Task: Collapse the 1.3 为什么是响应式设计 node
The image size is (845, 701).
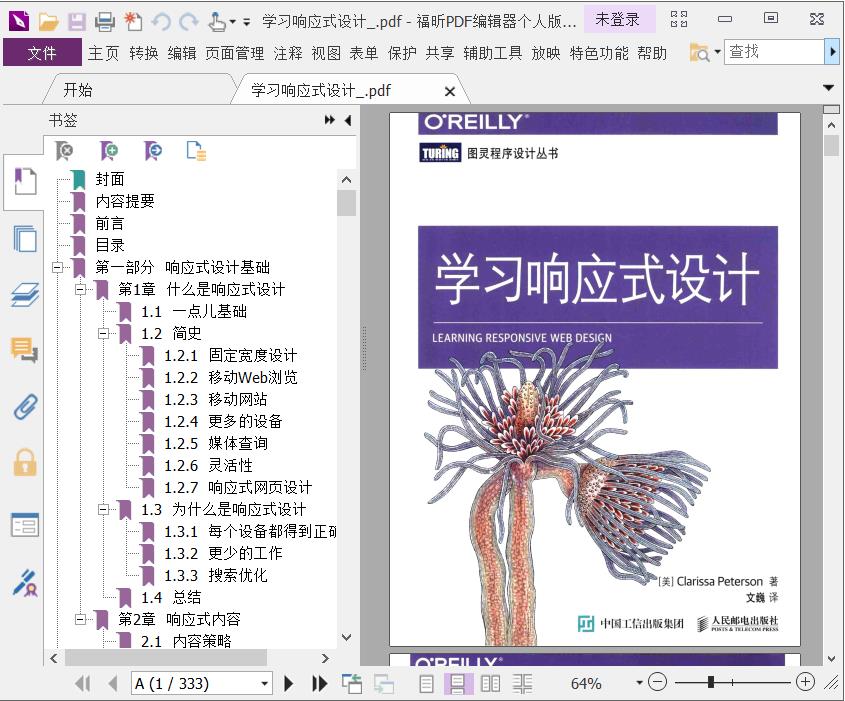Action: pyautogui.click(x=103, y=509)
